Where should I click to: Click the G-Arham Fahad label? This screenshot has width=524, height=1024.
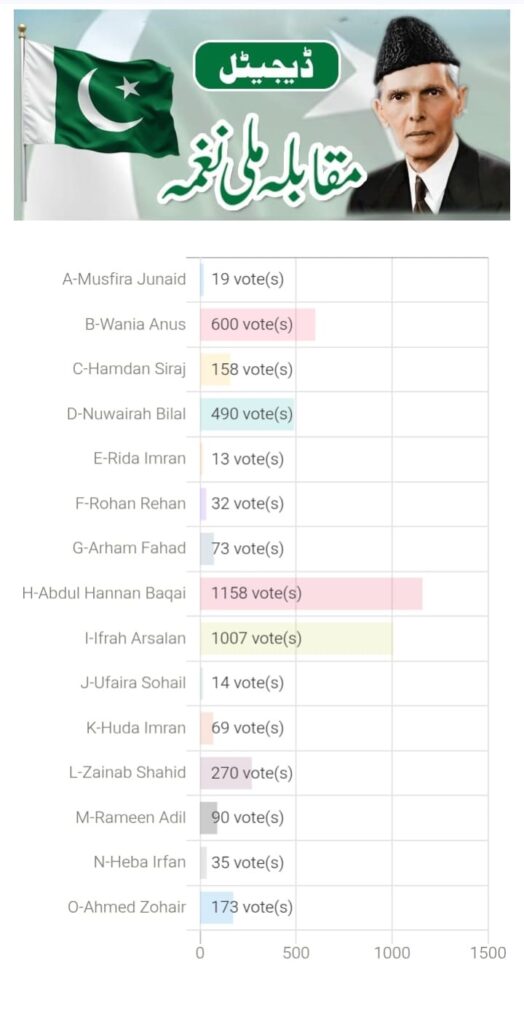click(x=129, y=548)
